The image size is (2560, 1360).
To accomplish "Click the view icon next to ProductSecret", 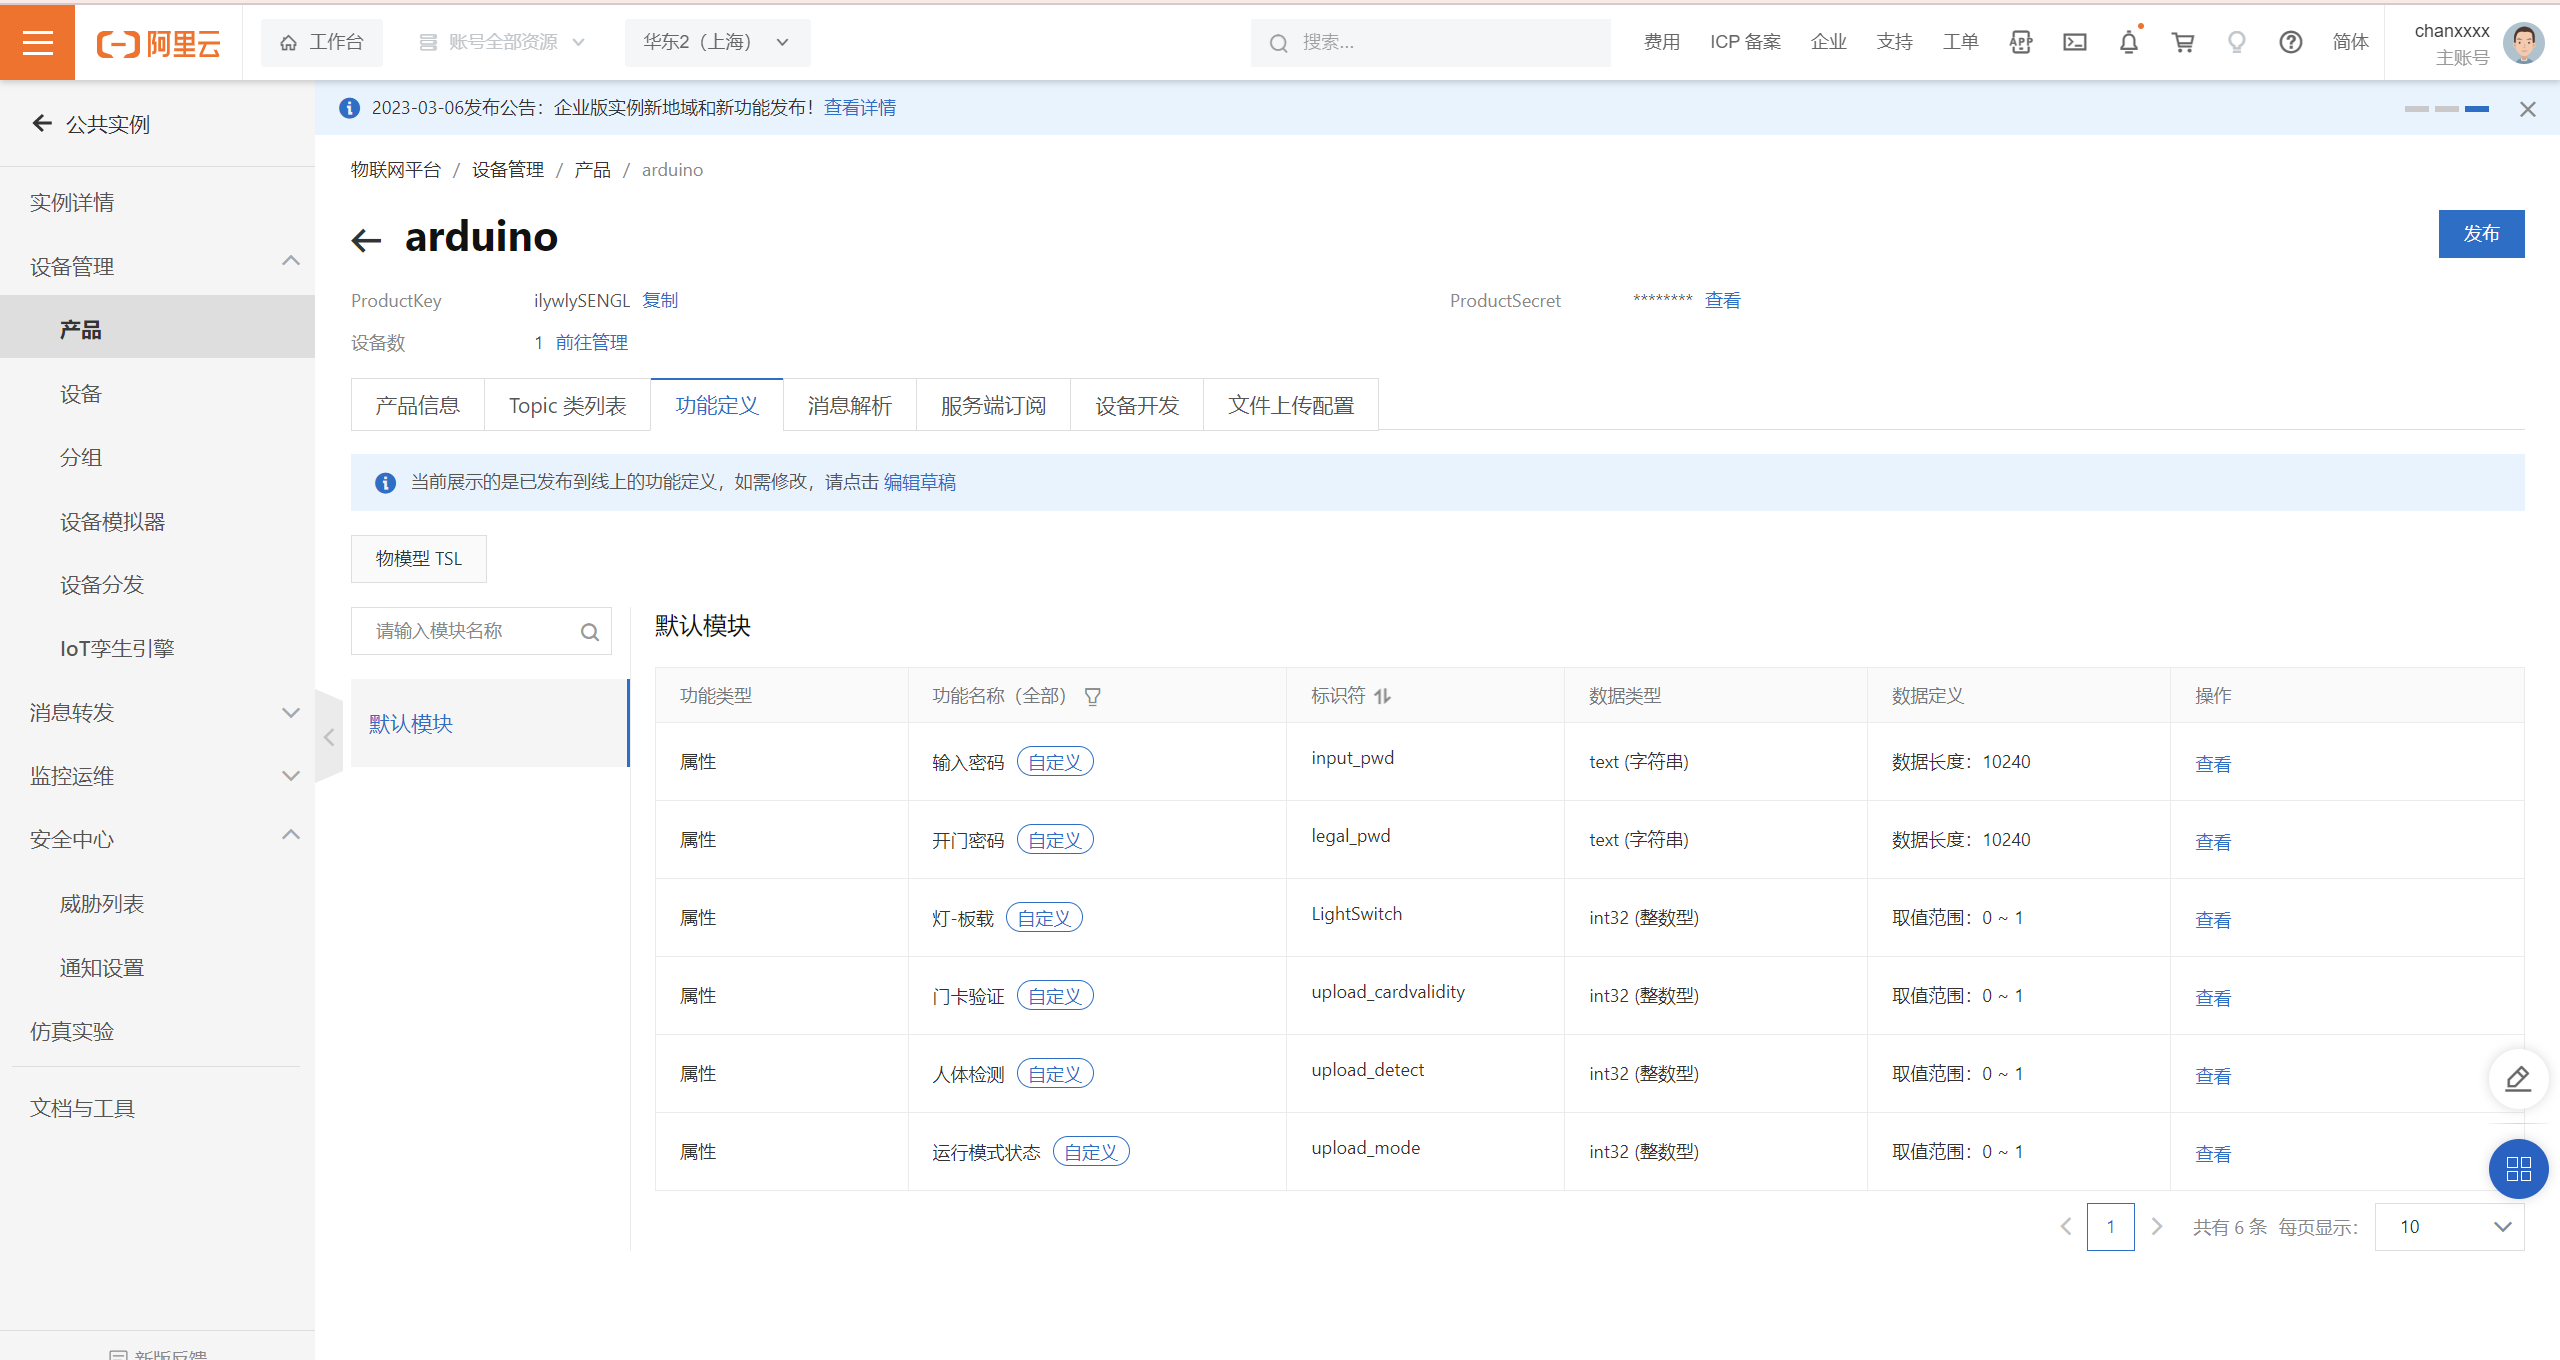I will pyautogui.click(x=1725, y=301).
